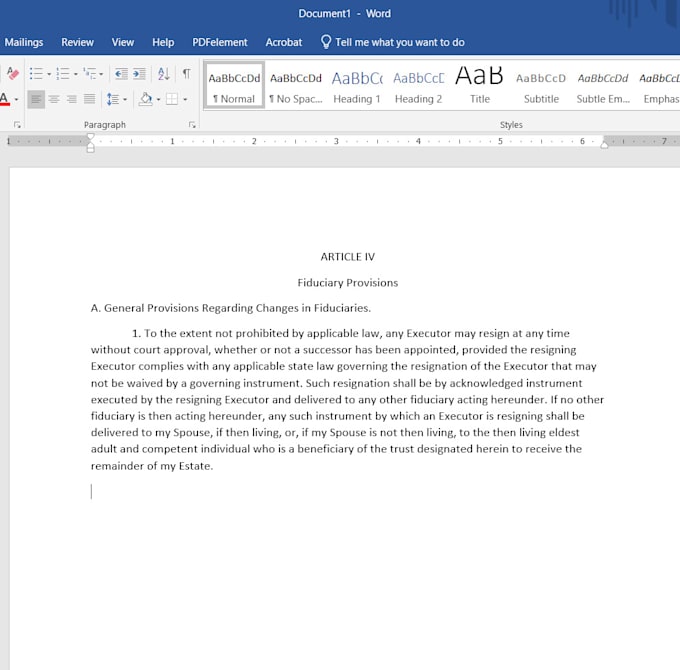Click the ARTICLE IV heading text
Viewport: 680px width, 670px height.
[x=347, y=257]
